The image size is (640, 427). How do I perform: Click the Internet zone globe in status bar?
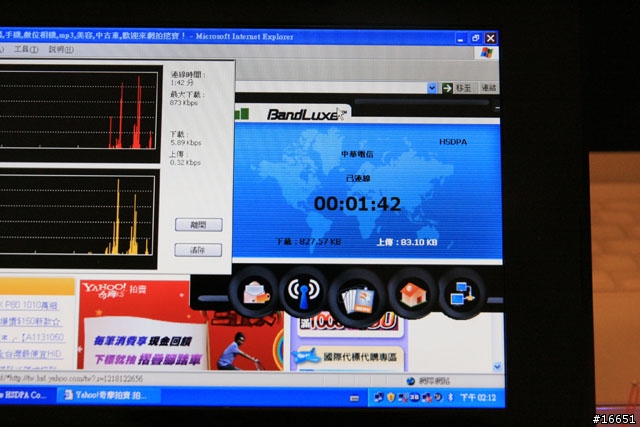coord(411,381)
